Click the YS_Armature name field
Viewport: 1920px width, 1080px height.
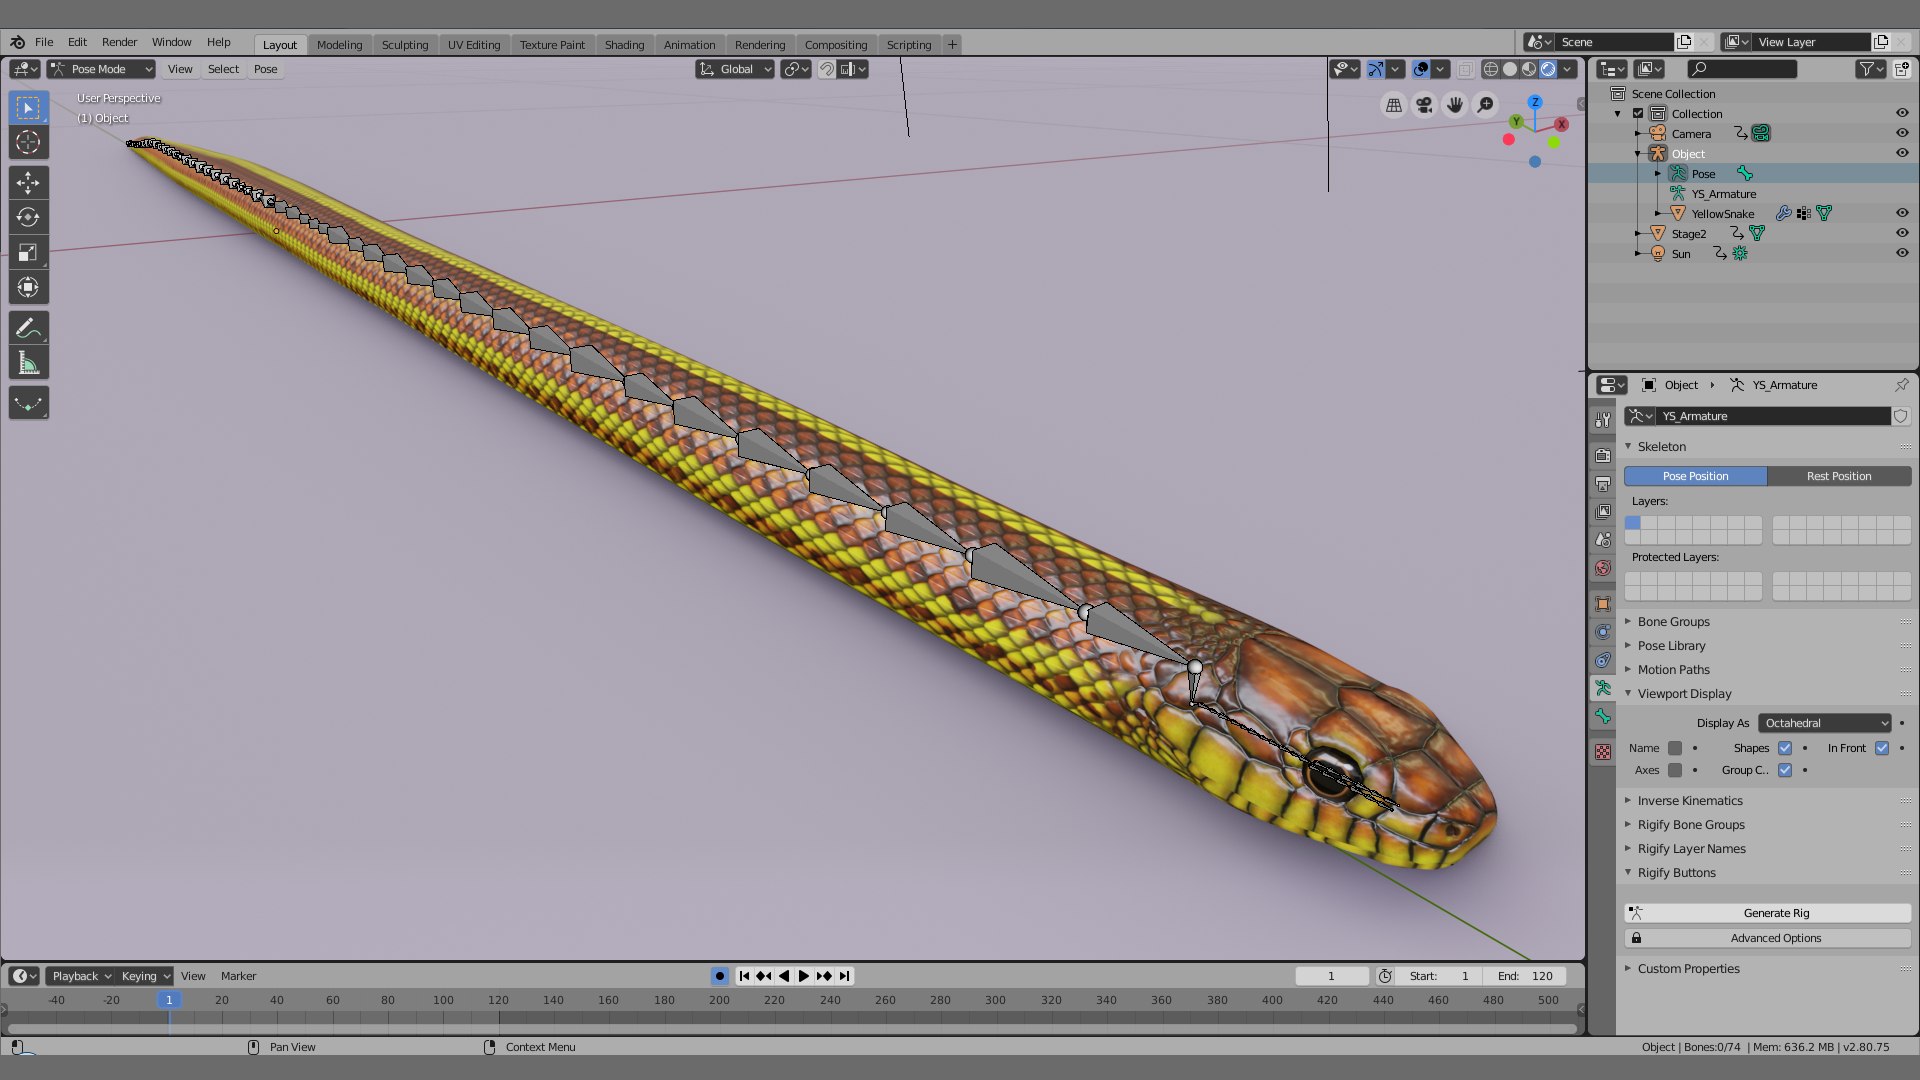pos(1773,416)
